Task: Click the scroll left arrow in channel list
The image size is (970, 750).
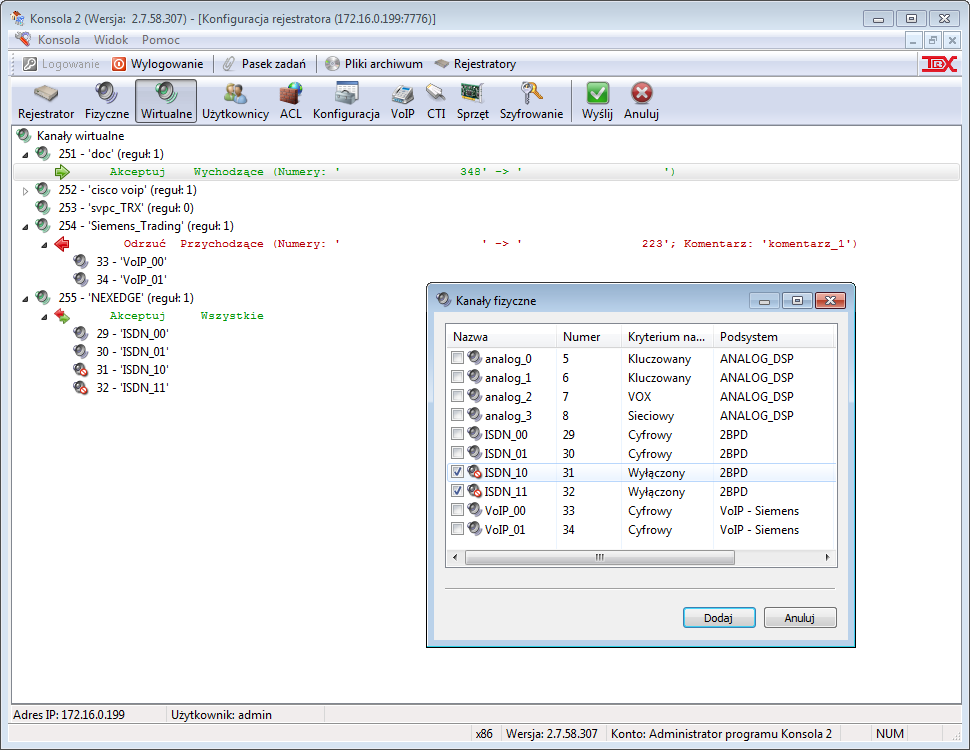Action: (455, 558)
